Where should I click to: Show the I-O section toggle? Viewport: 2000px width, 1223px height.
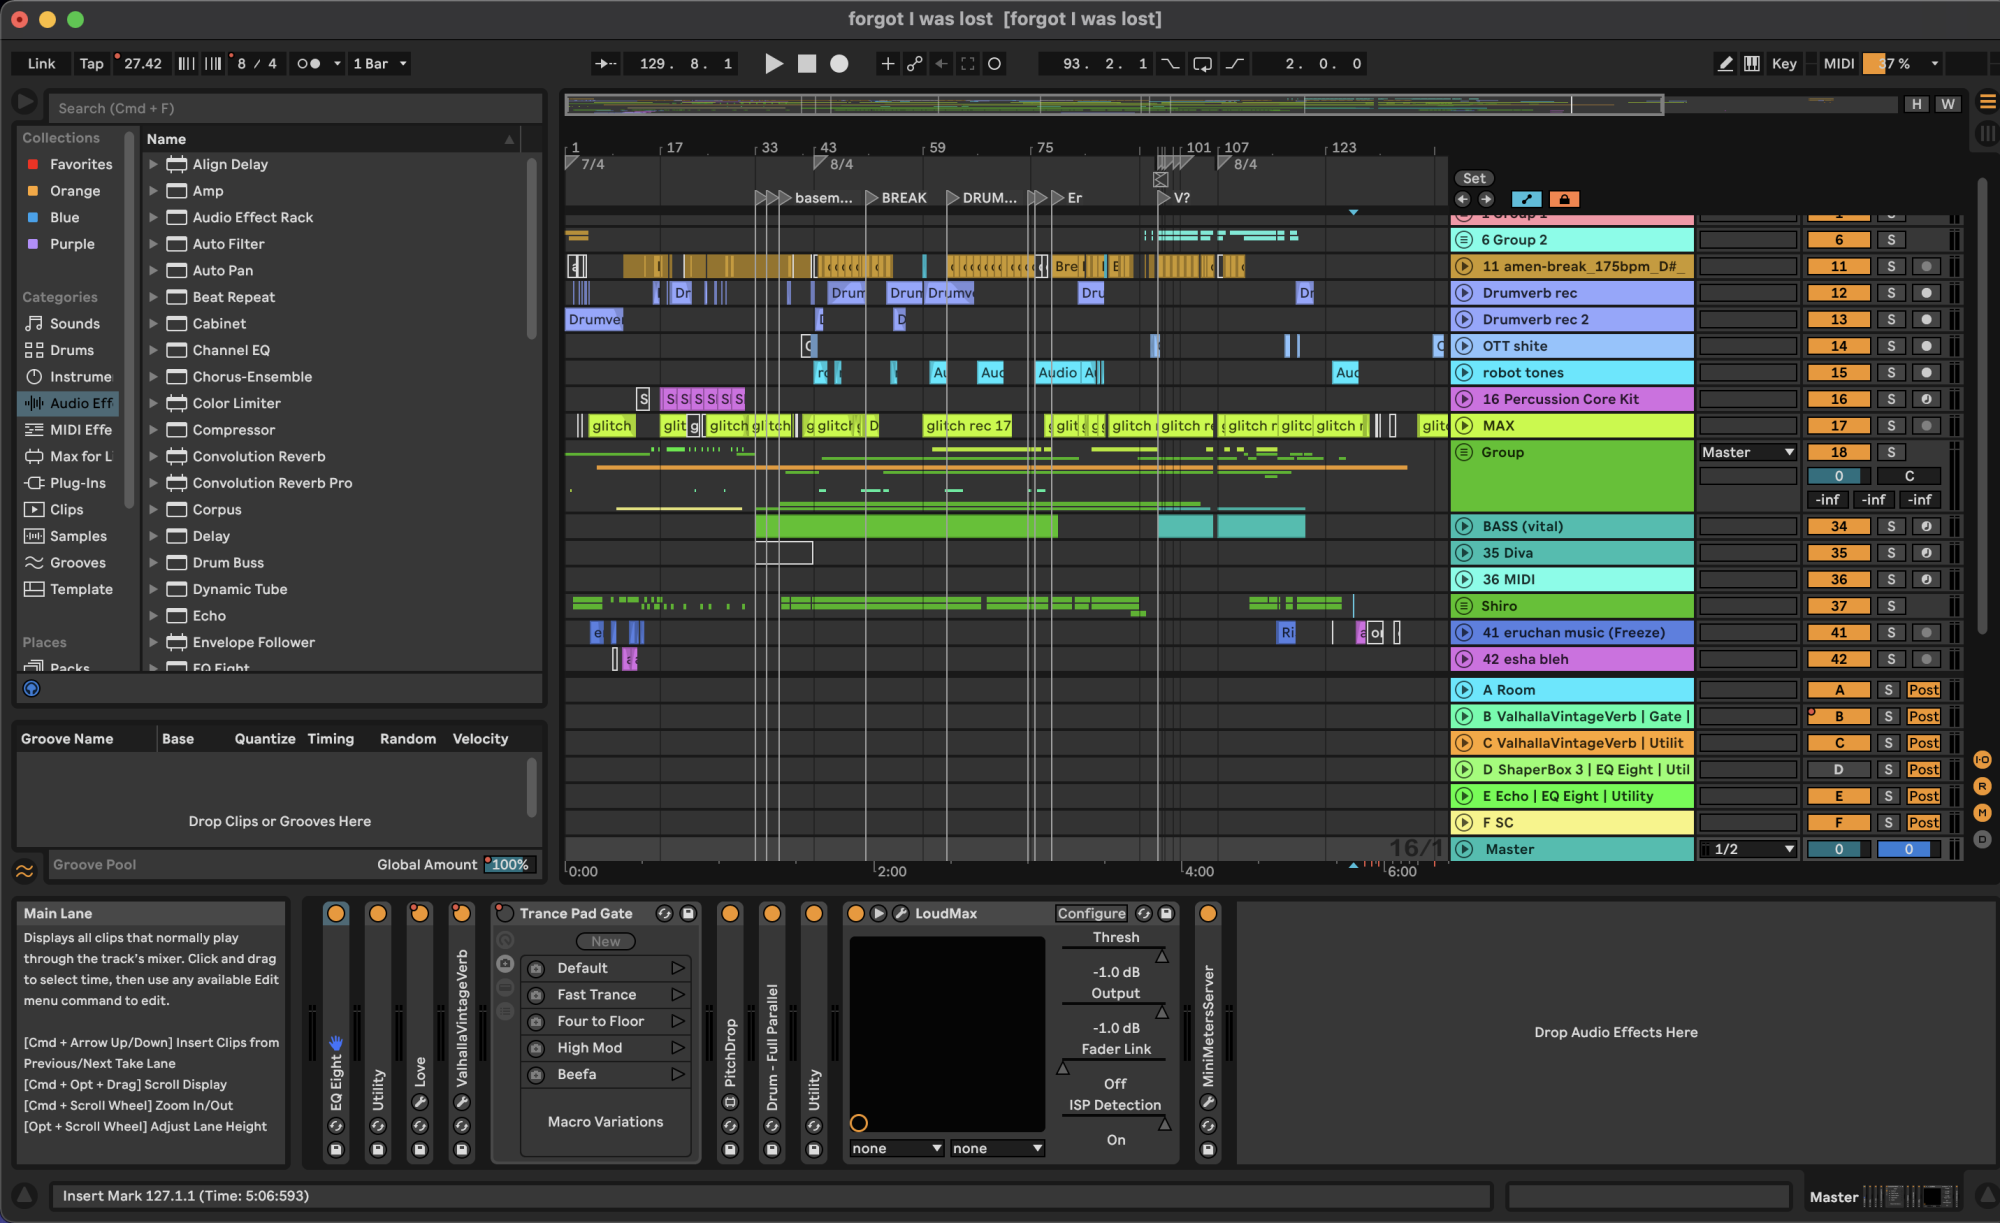pos(1982,760)
